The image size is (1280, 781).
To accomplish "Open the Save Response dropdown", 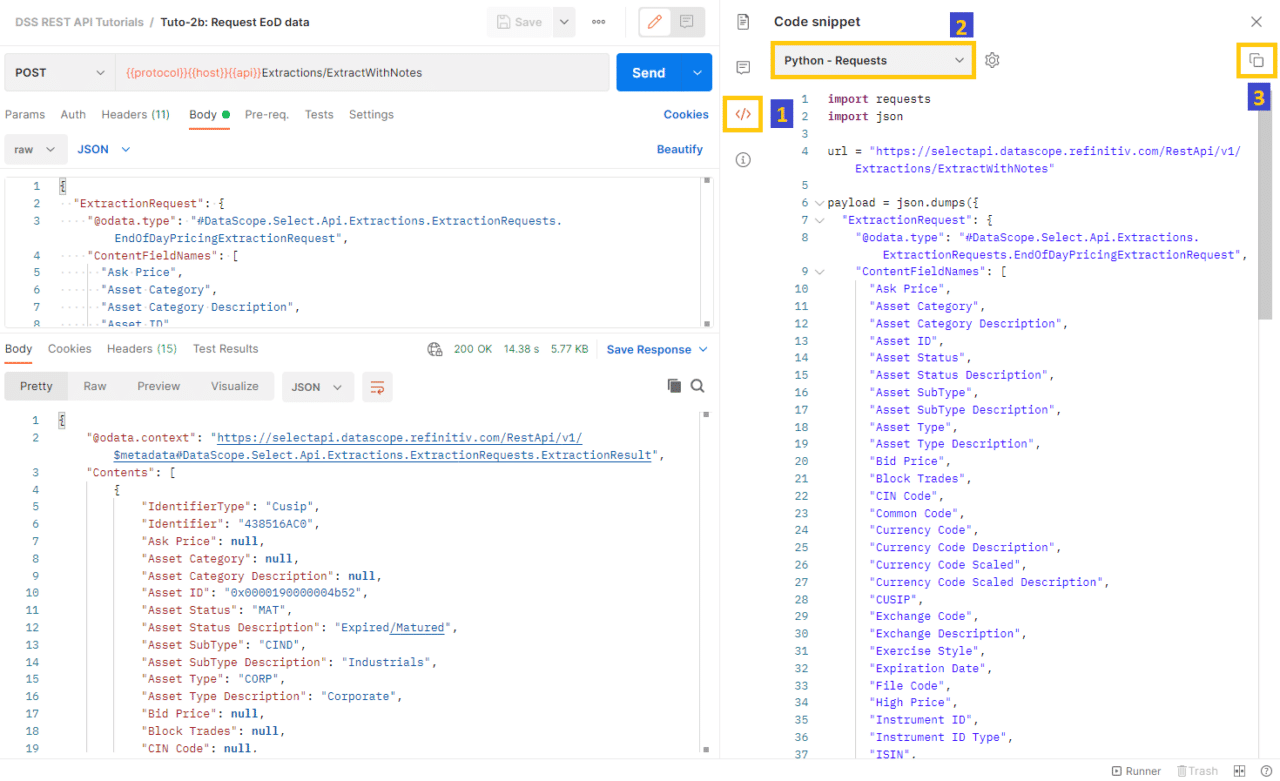I will tap(657, 350).
